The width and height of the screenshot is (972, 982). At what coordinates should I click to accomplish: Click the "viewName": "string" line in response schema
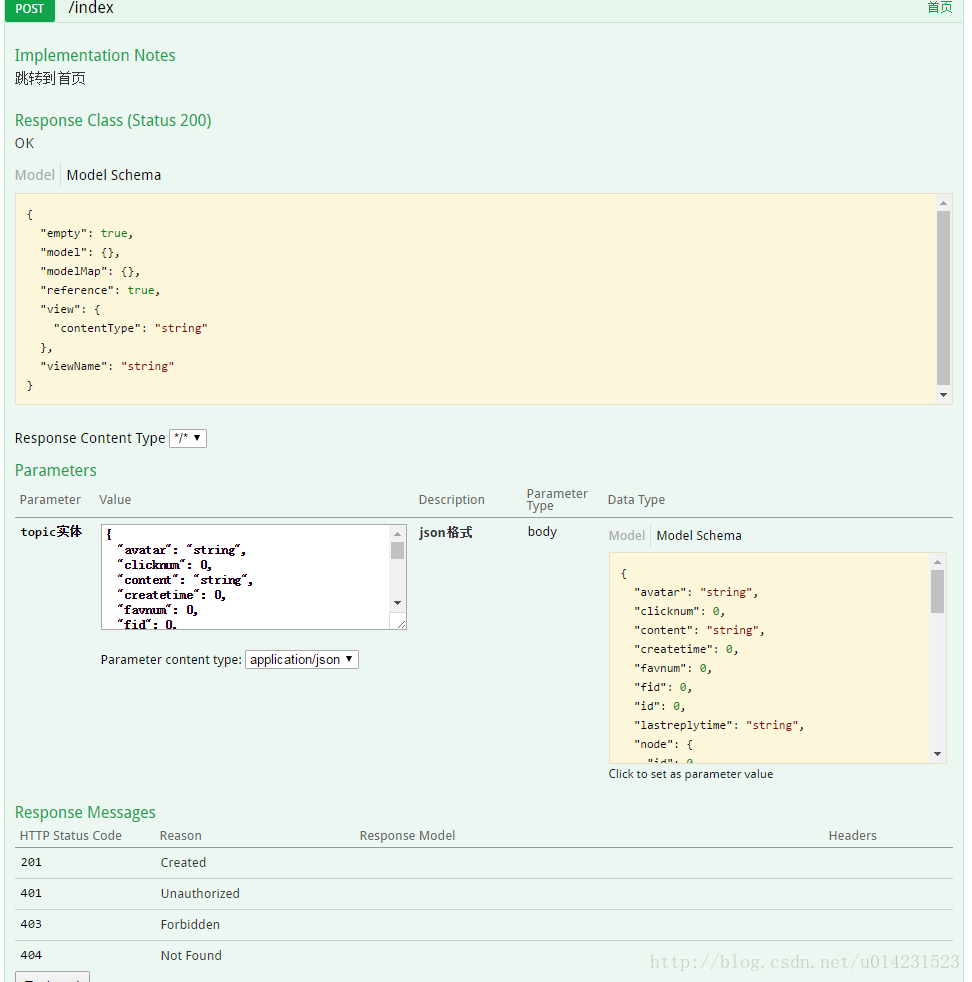(107, 366)
